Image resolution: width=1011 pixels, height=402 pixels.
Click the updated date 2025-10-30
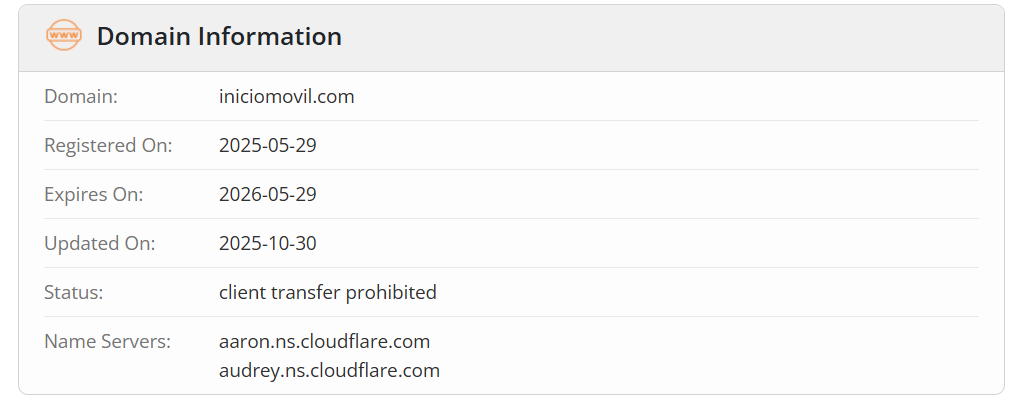267,244
